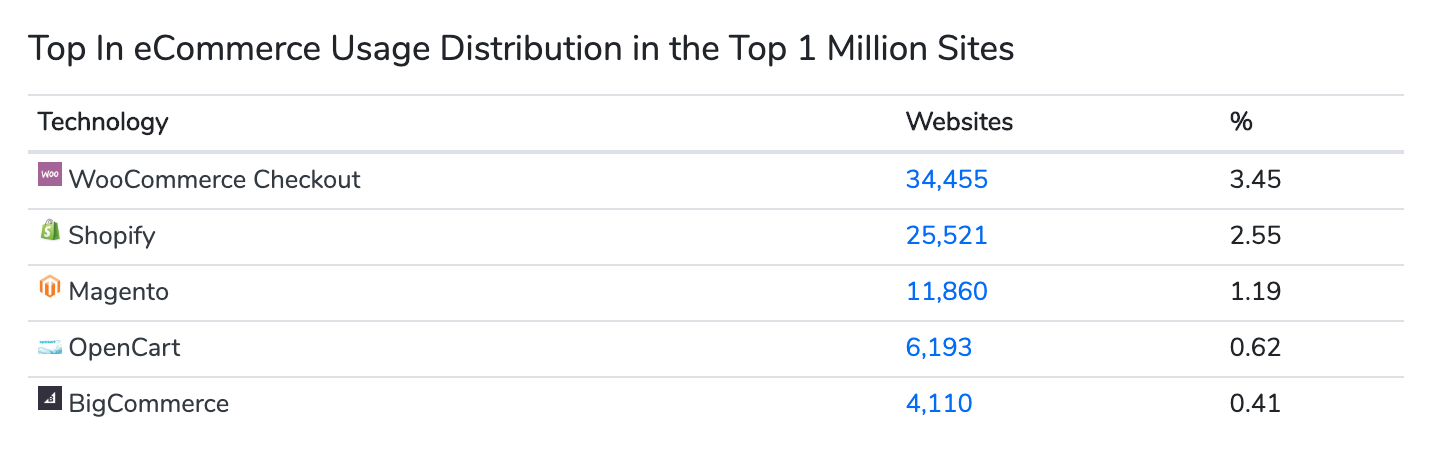Open the 34,455 websites link

tap(946, 179)
